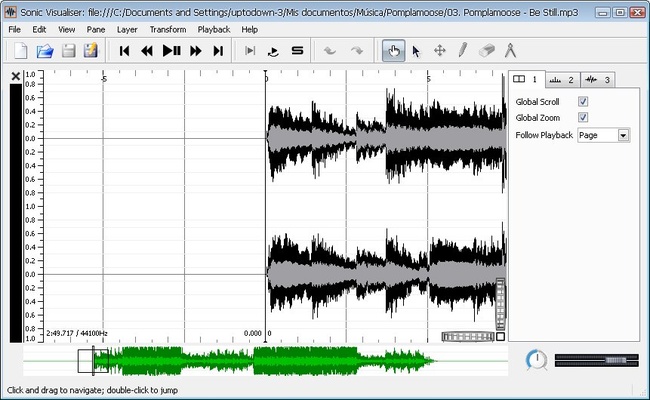Click the status bar navigation hint
Image resolution: width=650 pixels, height=400 pixels.
[92, 390]
